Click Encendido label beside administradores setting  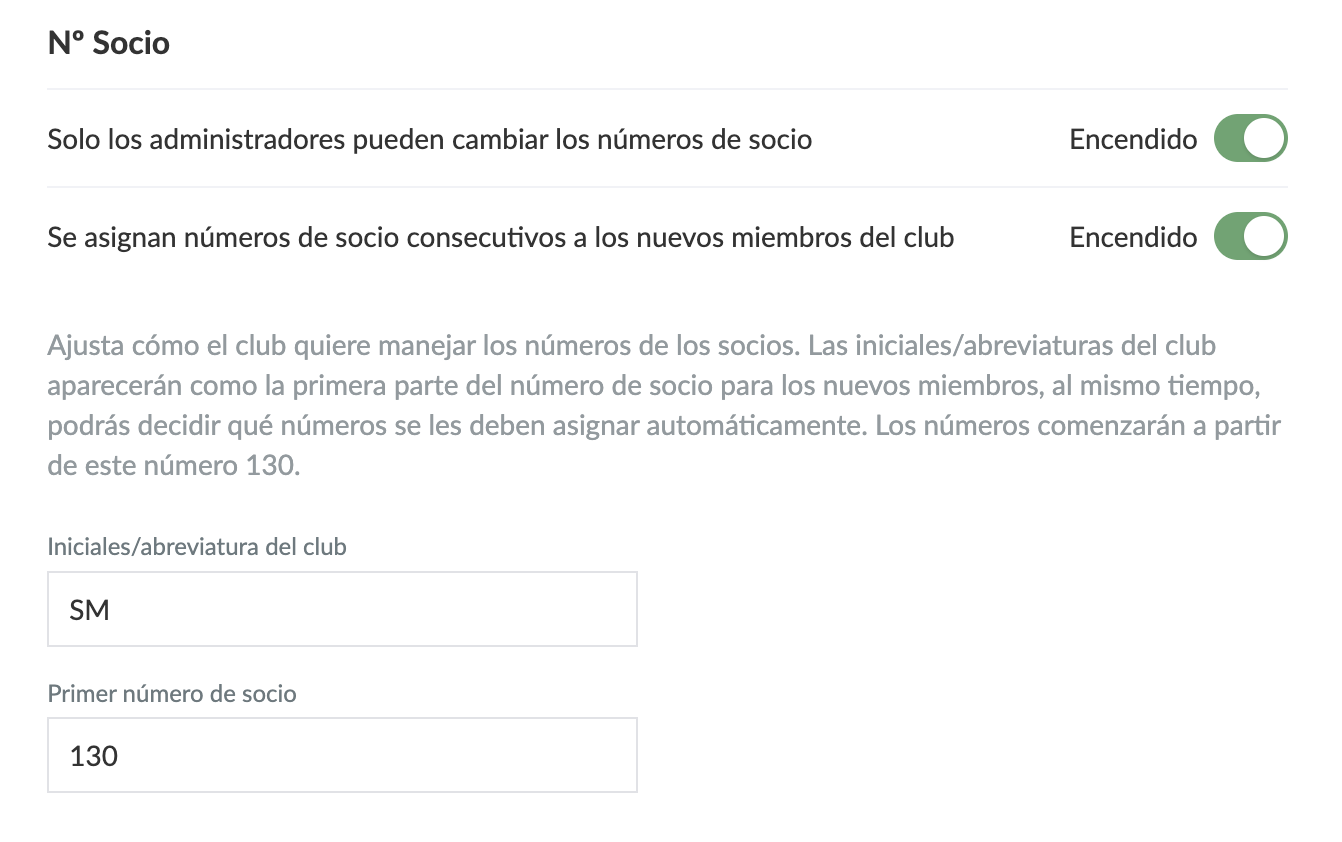1133,139
